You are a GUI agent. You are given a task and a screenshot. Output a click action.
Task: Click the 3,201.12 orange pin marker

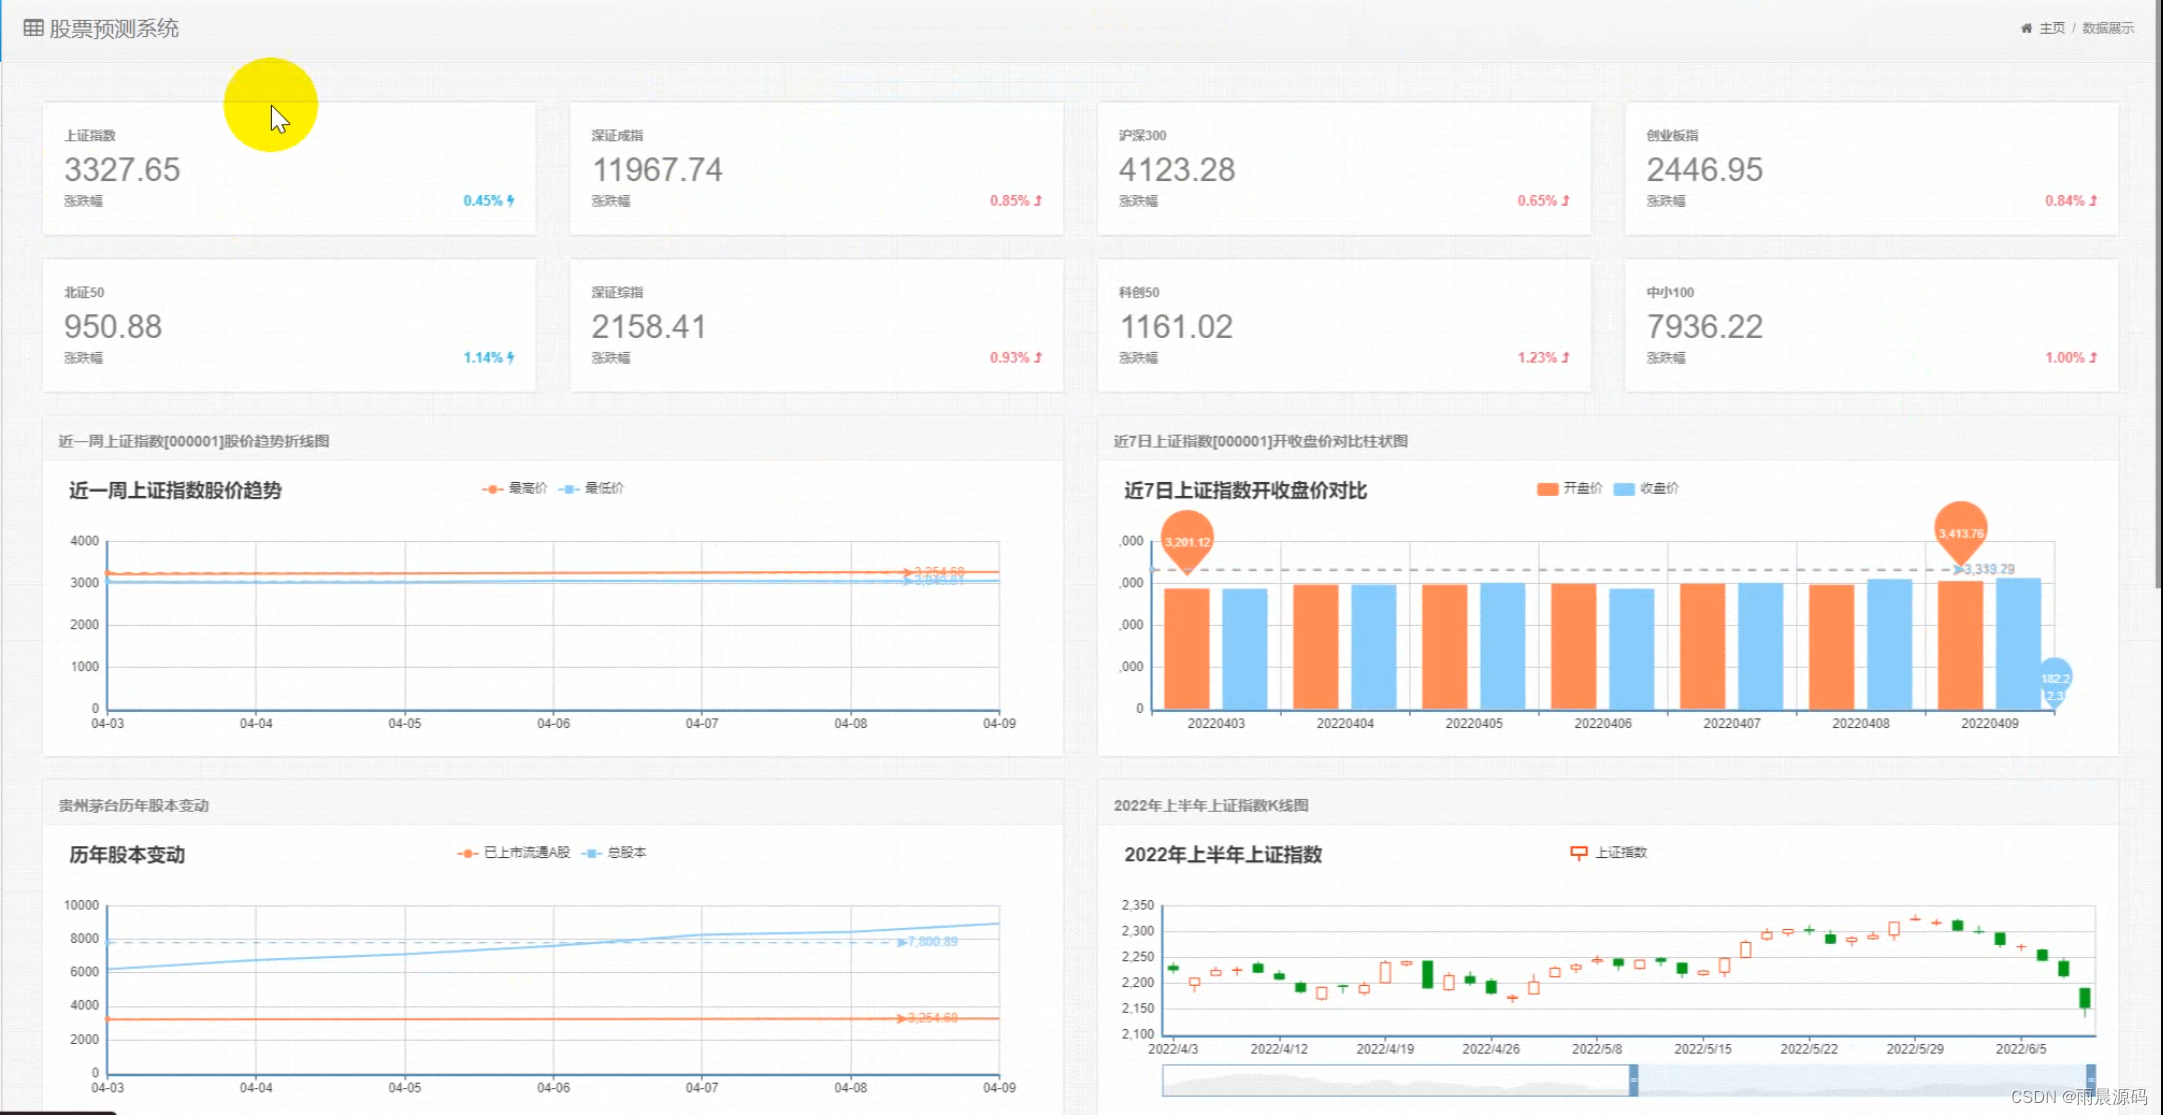pyautogui.click(x=1187, y=540)
